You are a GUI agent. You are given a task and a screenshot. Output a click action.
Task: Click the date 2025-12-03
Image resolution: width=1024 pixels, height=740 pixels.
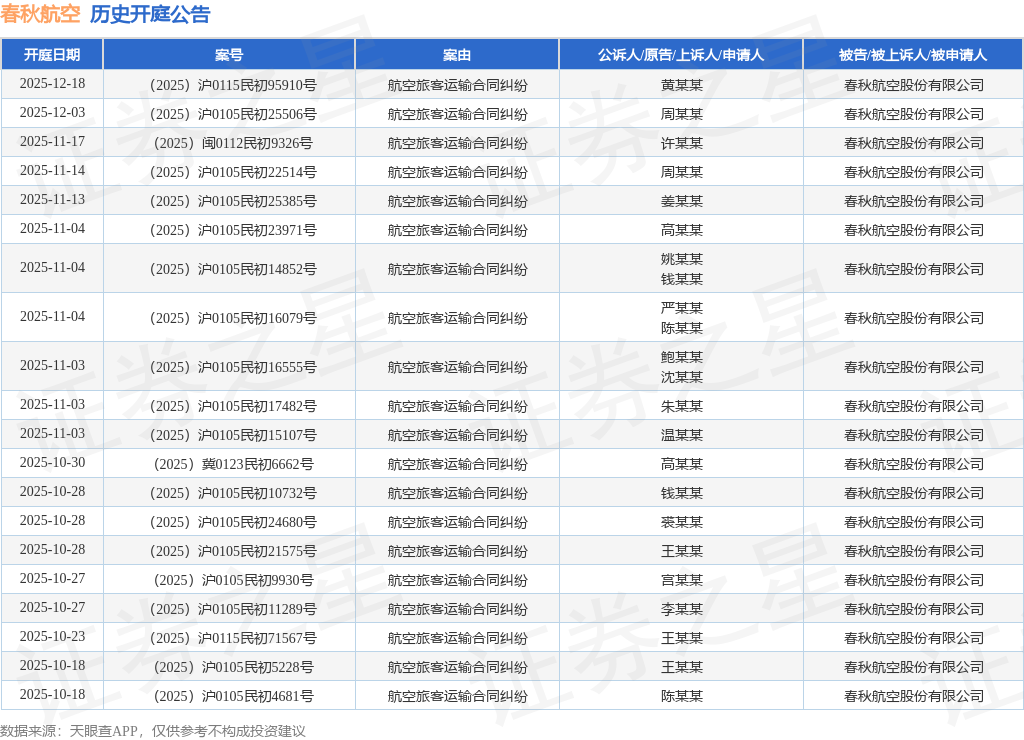52,112
